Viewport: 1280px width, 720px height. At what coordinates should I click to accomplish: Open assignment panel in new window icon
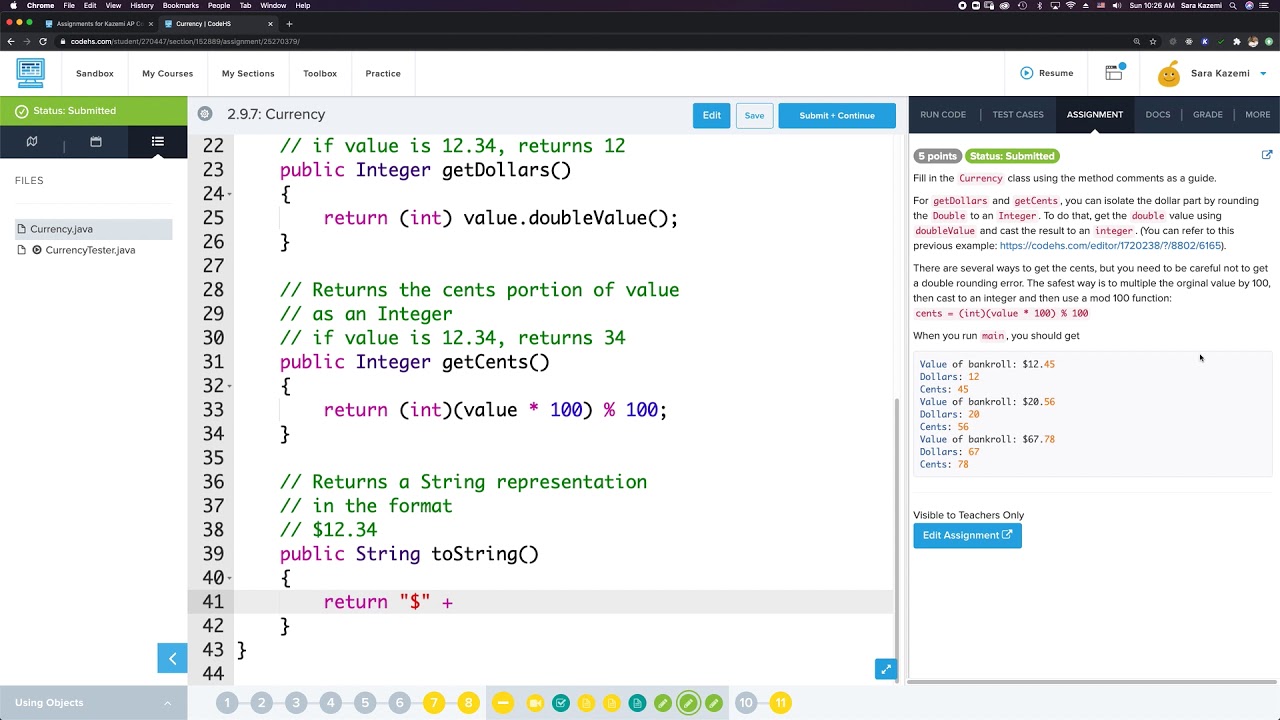click(x=1267, y=155)
